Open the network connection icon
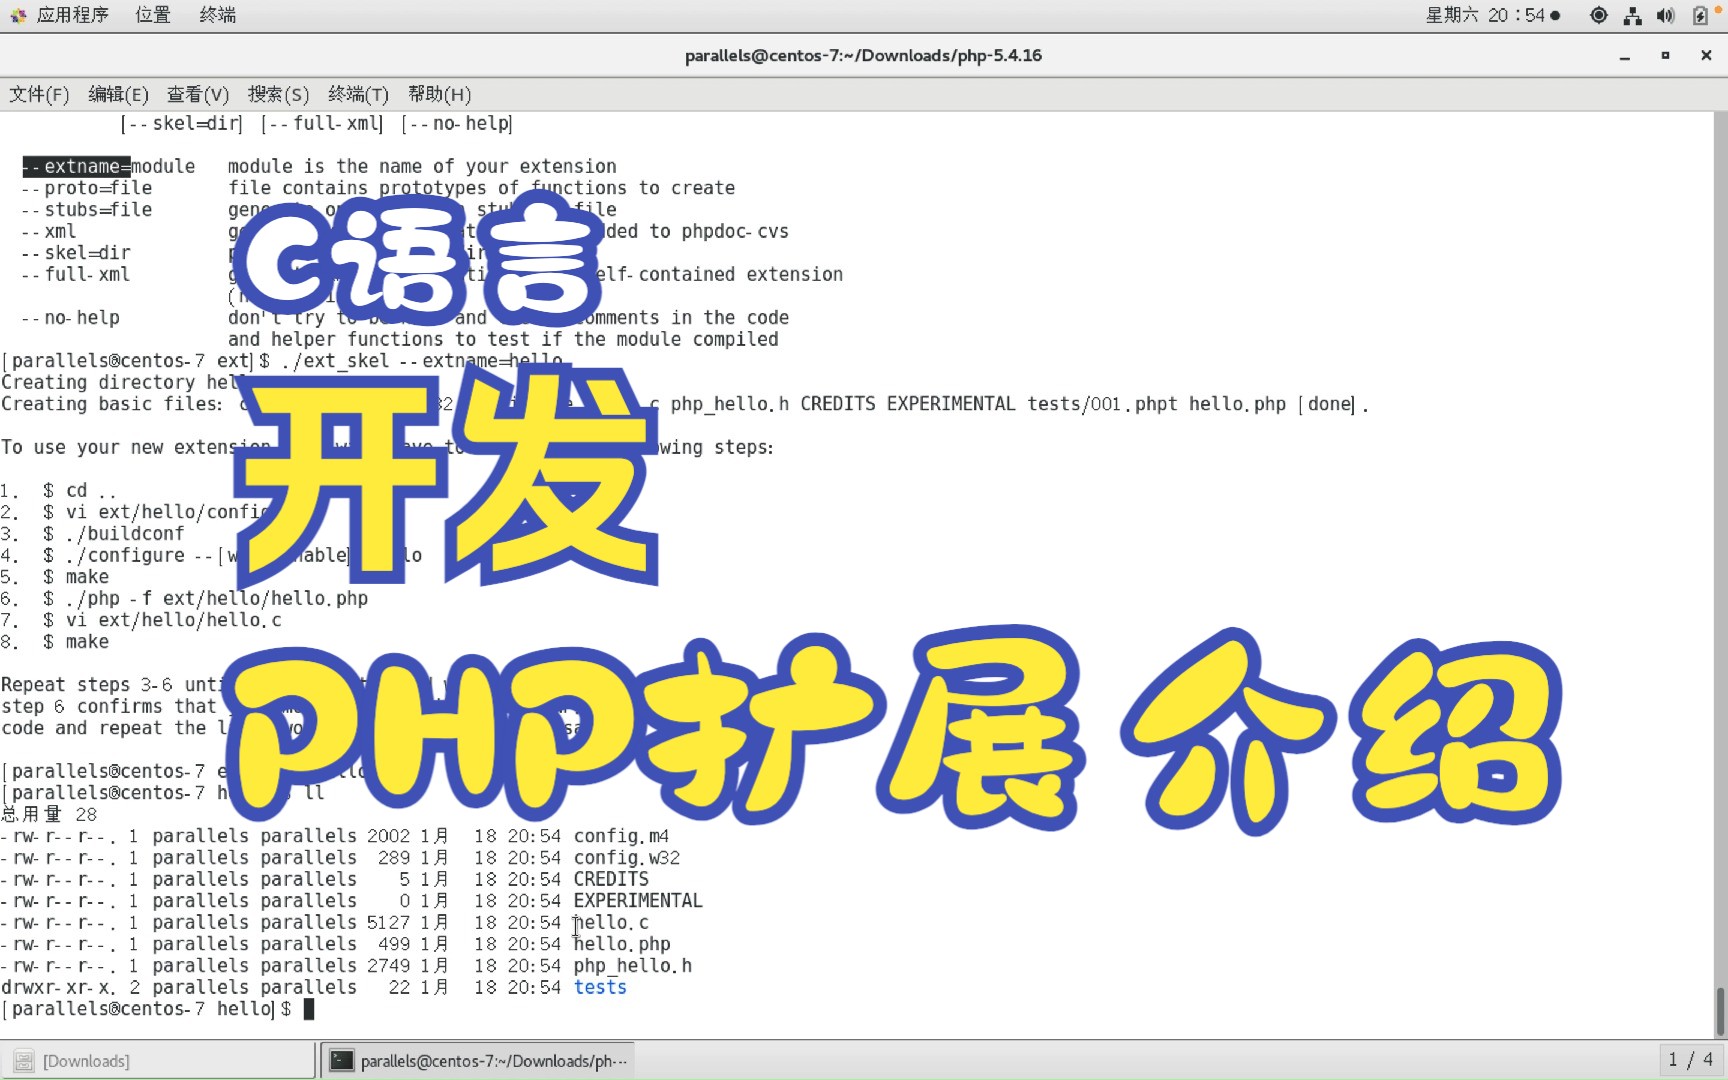The image size is (1728, 1080). click(1633, 15)
